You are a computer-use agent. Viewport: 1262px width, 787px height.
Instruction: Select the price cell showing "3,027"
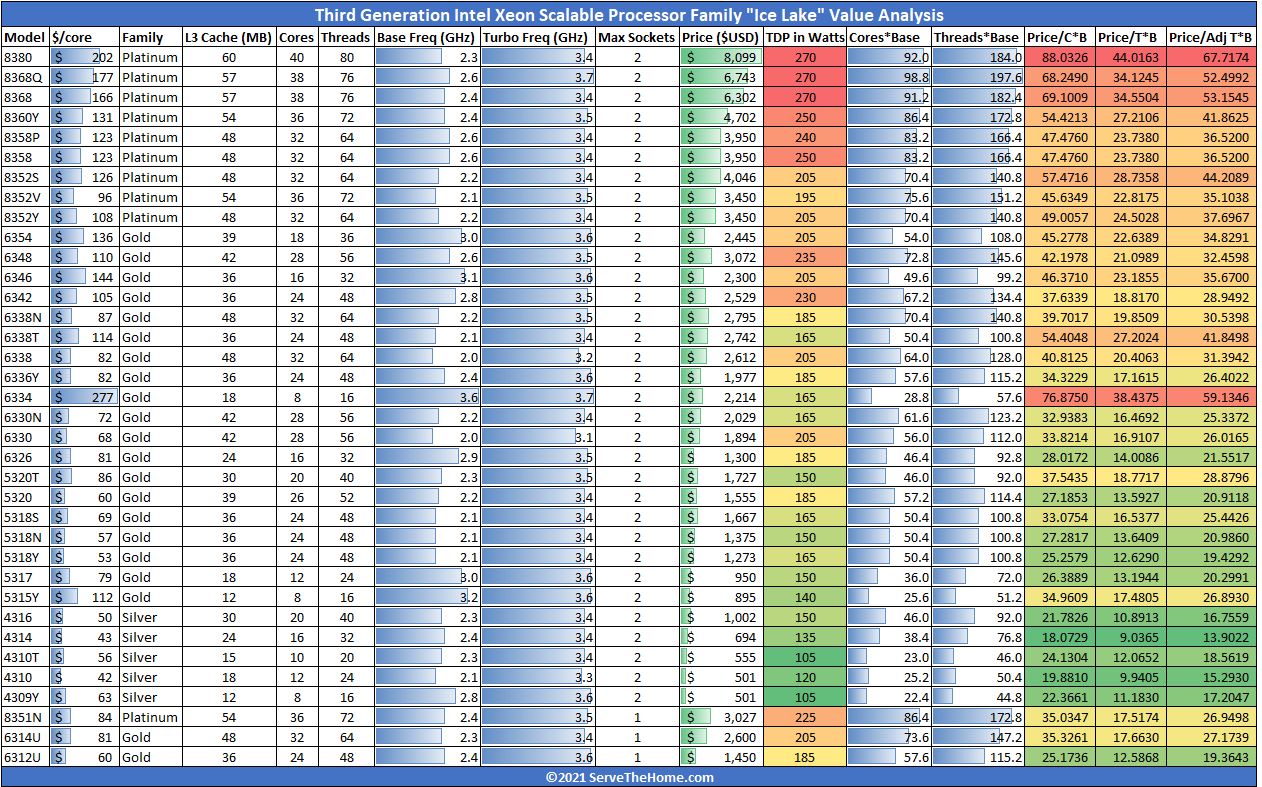coord(721,717)
